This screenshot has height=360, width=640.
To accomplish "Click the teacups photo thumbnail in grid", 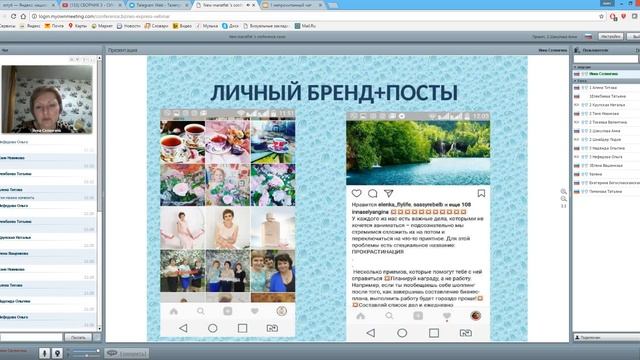I will tap(182, 142).
